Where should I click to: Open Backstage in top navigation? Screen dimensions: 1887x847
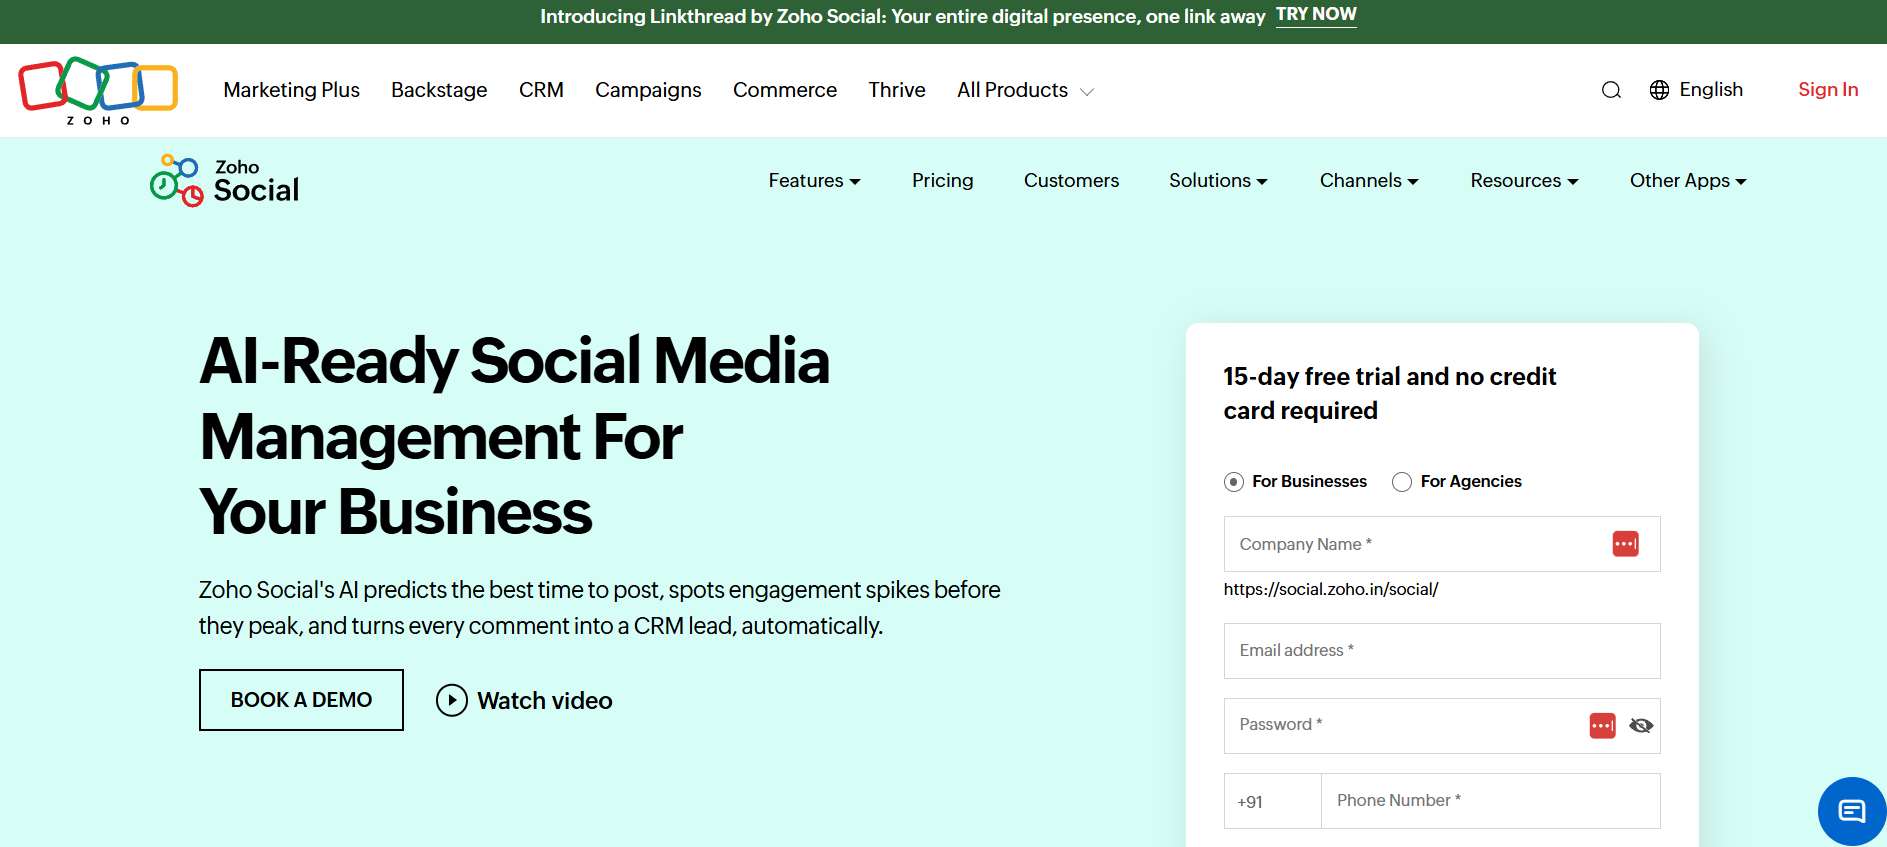coord(439,90)
